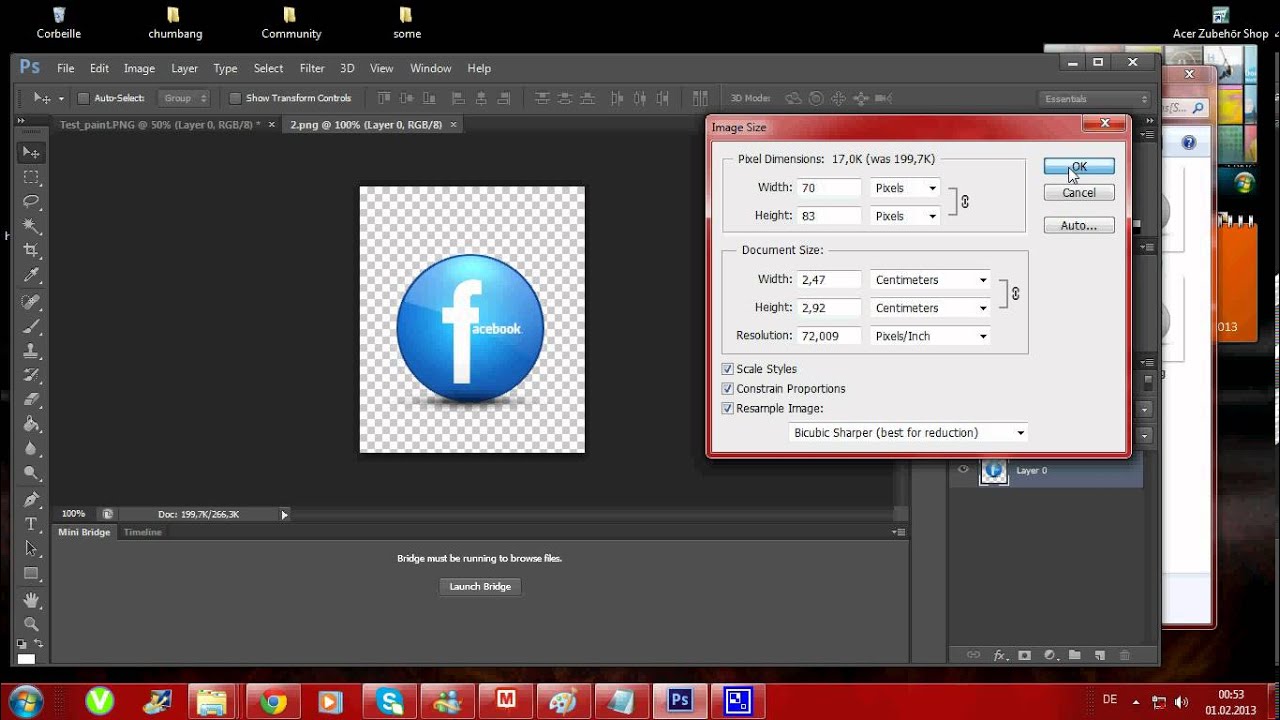Screen dimensions: 1280x720
Task: Select the Path Selection tool
Action: pos(31,549)
